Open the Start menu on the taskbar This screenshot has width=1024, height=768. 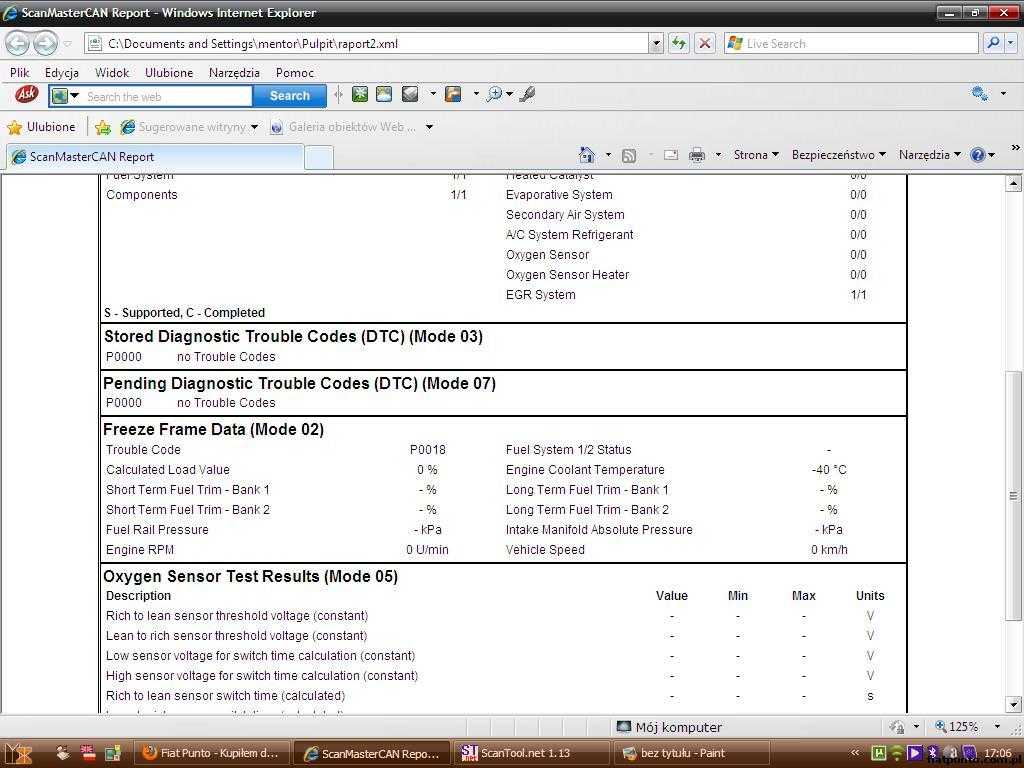click(18, 754)
